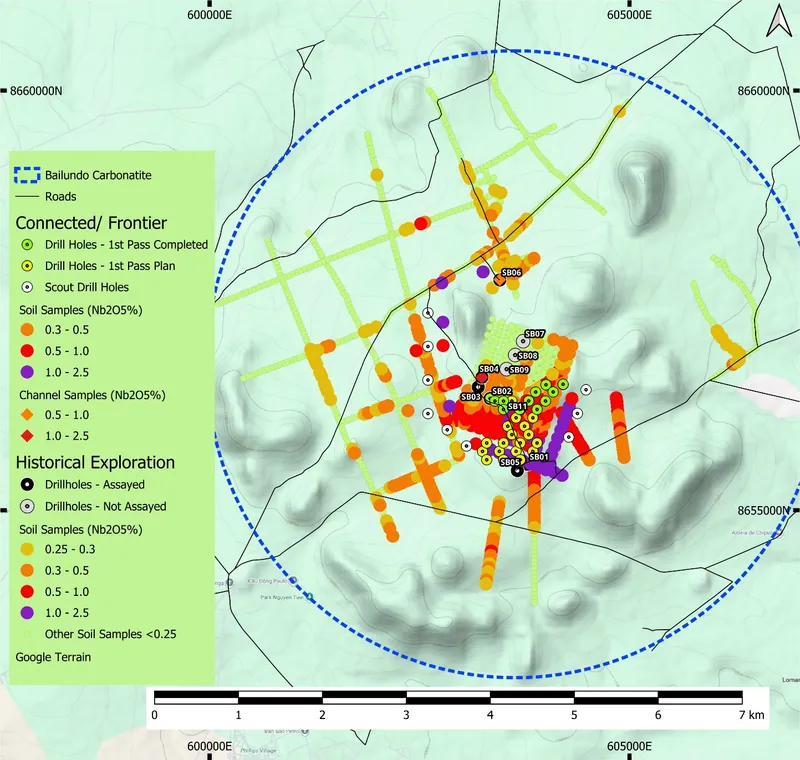800x760 pixels.
Task: Click the 600000E label at map top
Action: (x=209, y=15)
